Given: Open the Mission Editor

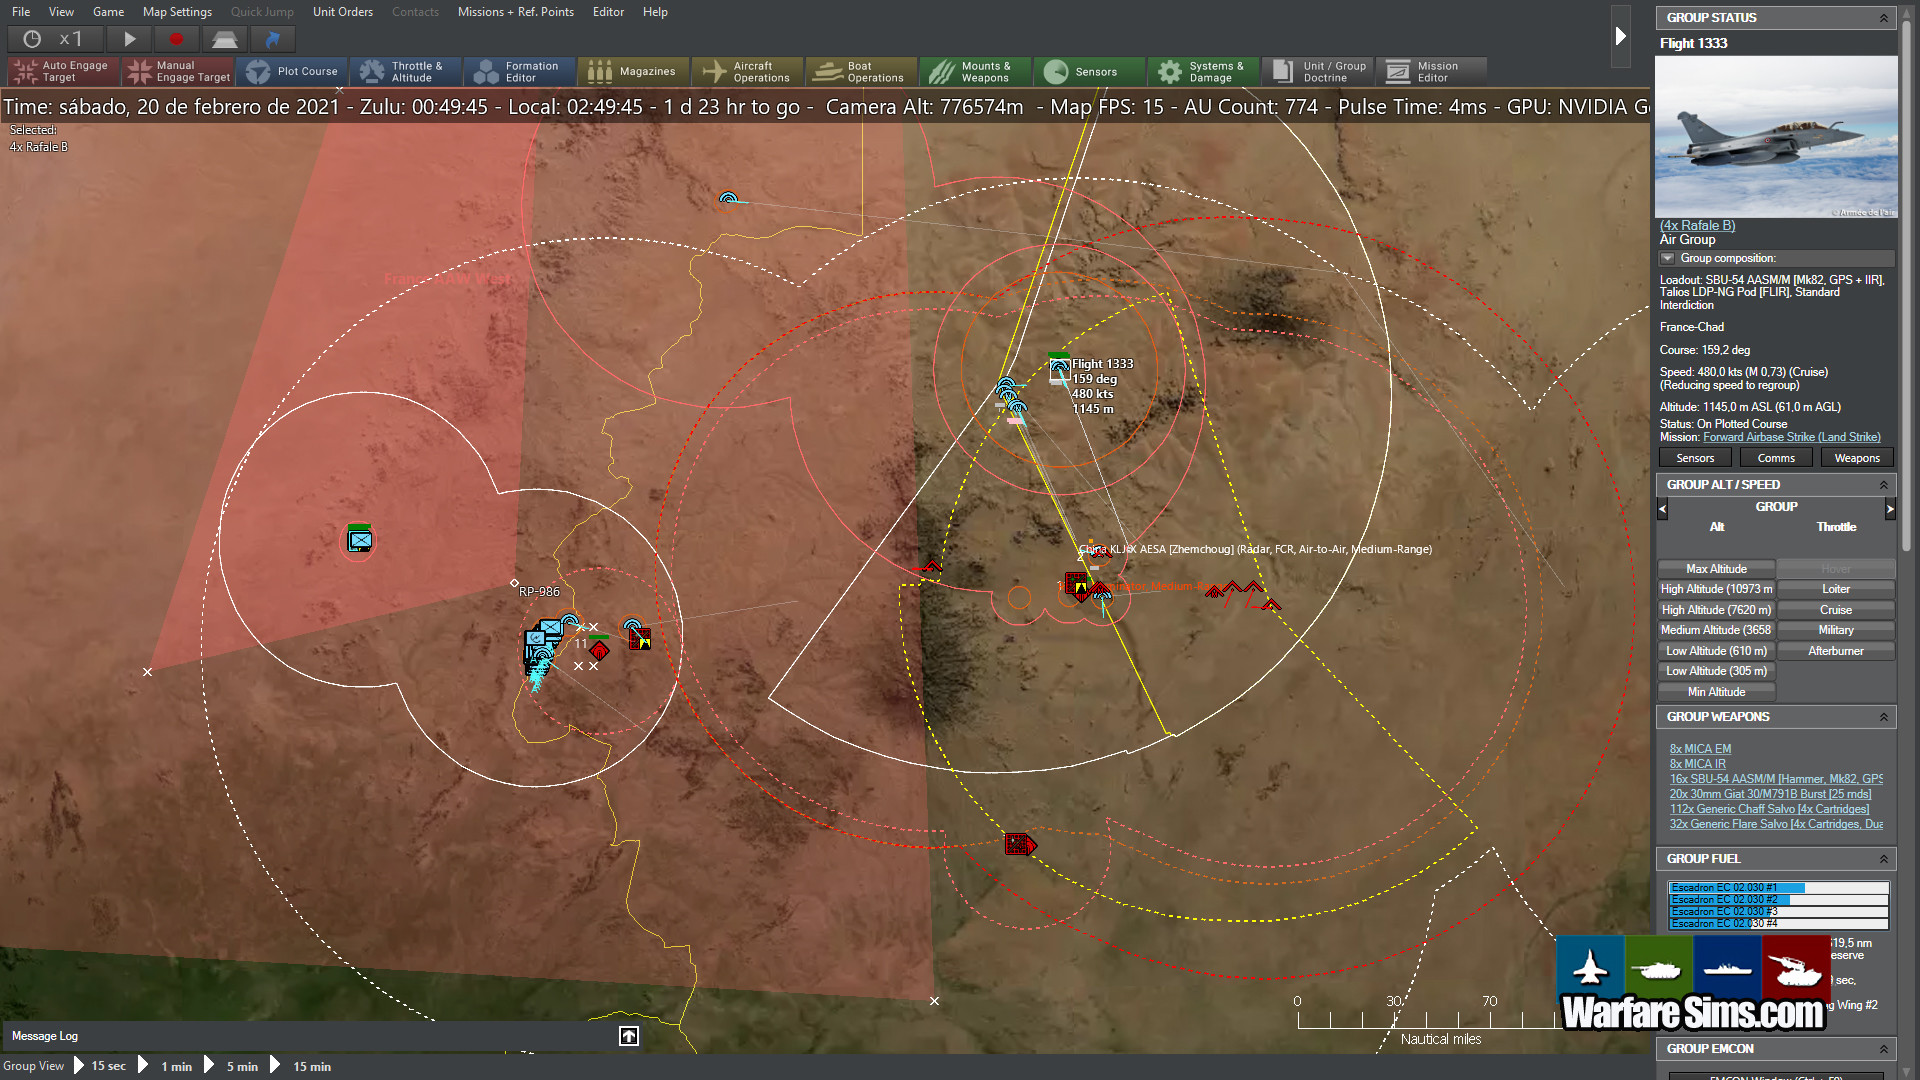Looking at the screenshot, I should 1431,71.
